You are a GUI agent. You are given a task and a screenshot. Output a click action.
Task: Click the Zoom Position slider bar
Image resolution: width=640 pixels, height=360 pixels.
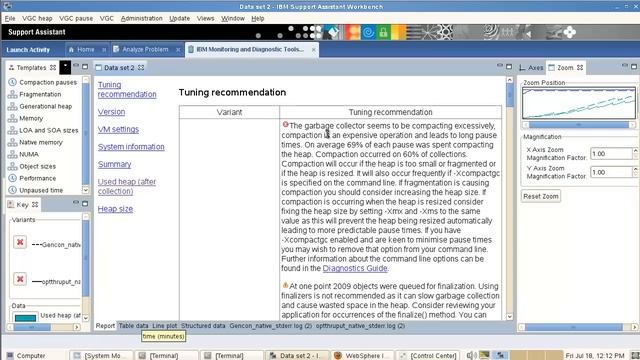[579, 124]
